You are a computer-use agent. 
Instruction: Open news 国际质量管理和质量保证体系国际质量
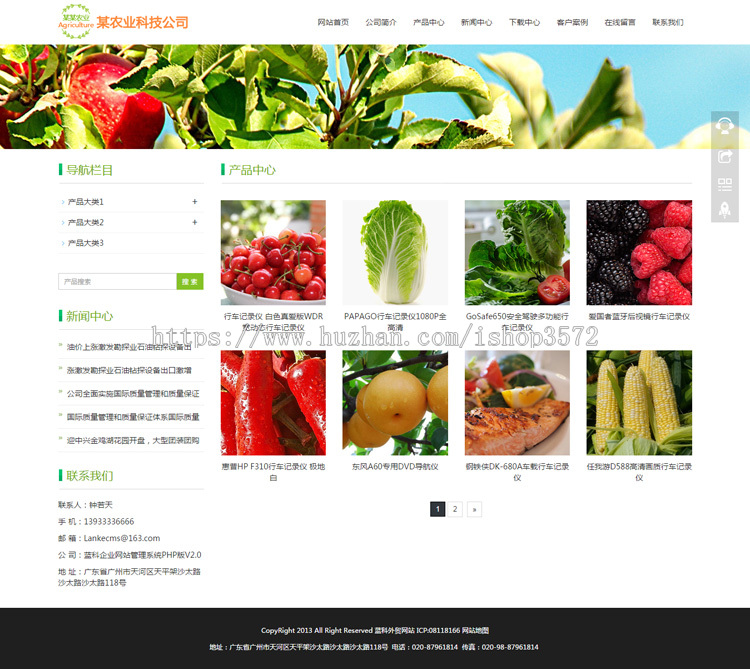pyautogui.click(x=133, y=417)
